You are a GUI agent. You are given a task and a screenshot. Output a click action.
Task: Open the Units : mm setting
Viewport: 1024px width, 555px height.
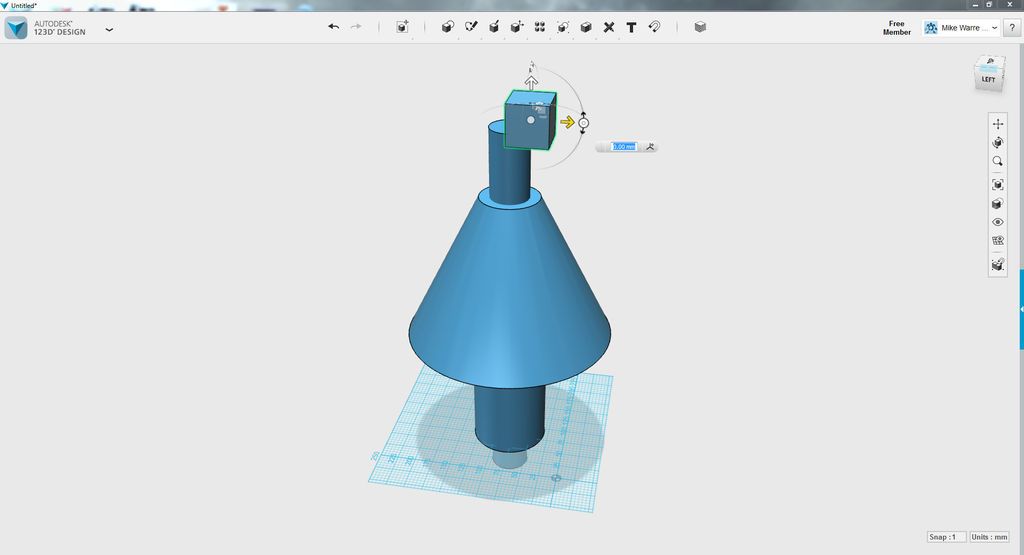click(x=989, y=537)
